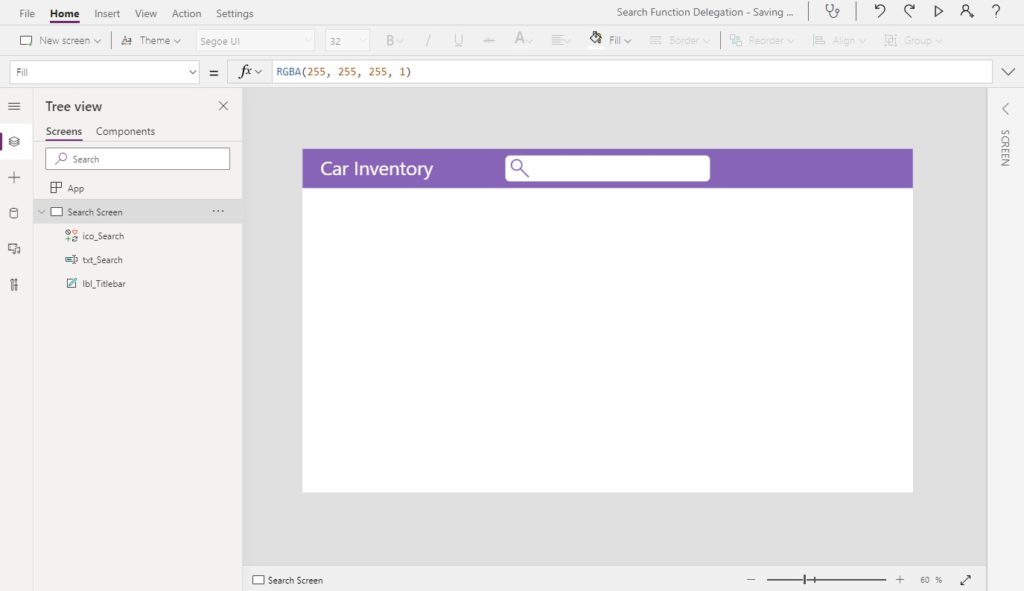Toggle the hamburger menu in left rail
The height and width of the screenshot is (591, 1024).
coord(14,106)
